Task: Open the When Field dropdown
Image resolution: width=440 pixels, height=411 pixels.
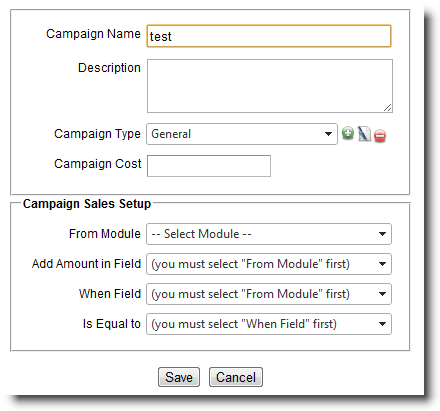Action: tap(269, 294)
